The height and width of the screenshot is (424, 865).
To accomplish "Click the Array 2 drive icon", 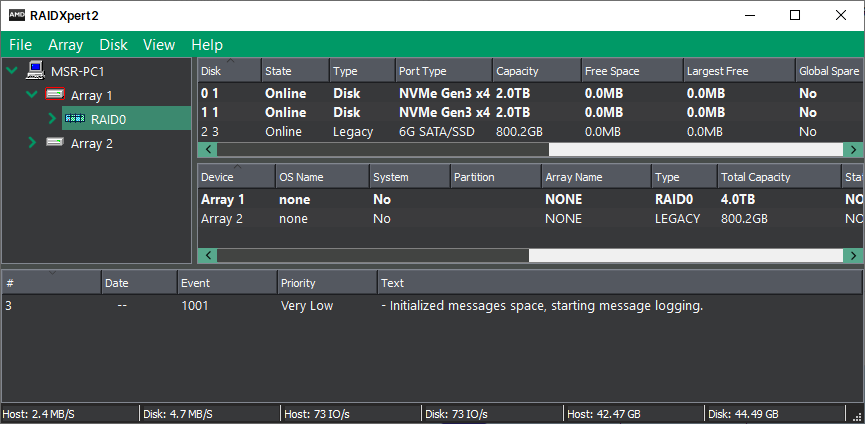I will pos(56,143).
